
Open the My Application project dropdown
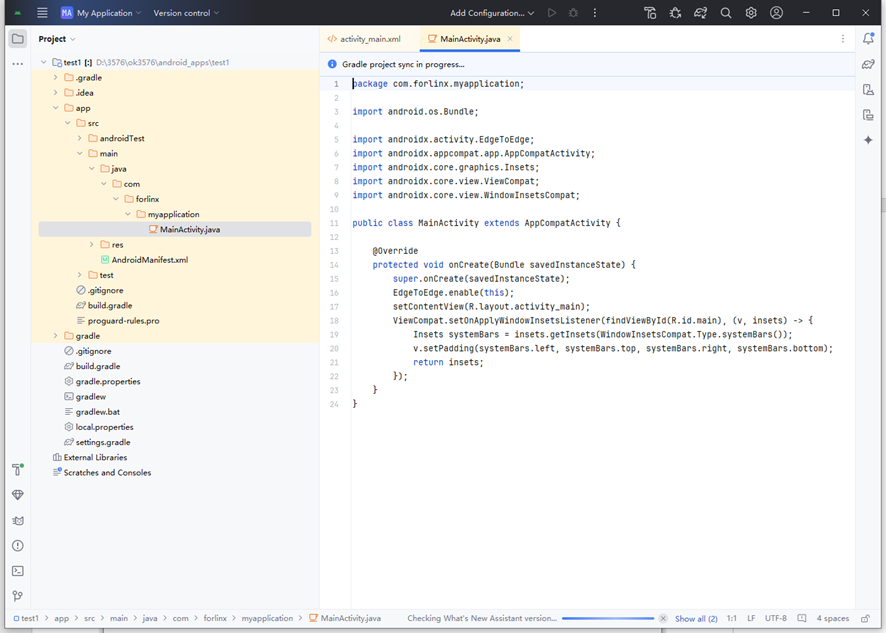(101, 12)
